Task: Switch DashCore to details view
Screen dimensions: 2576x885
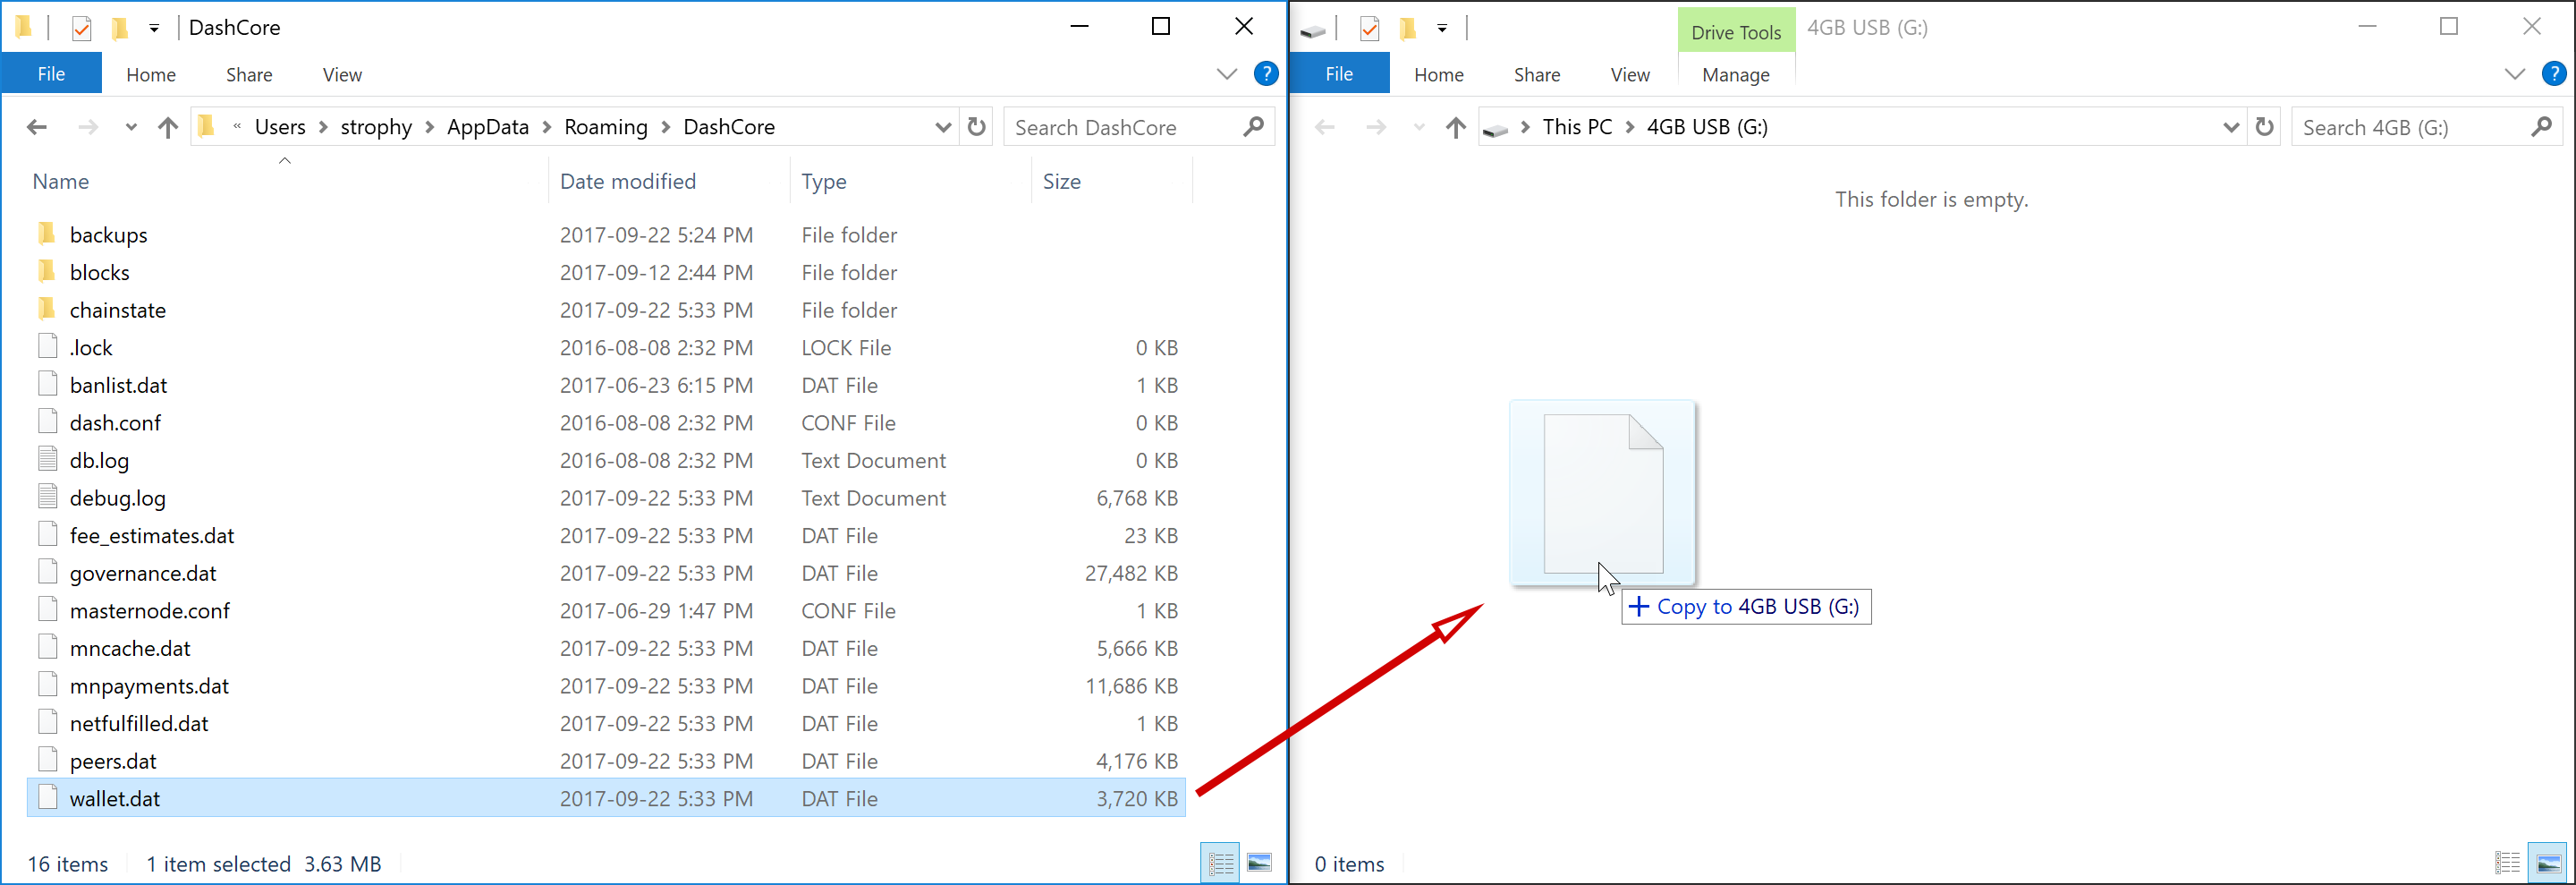Action: pyautogui.click(x=1221, y=863)
